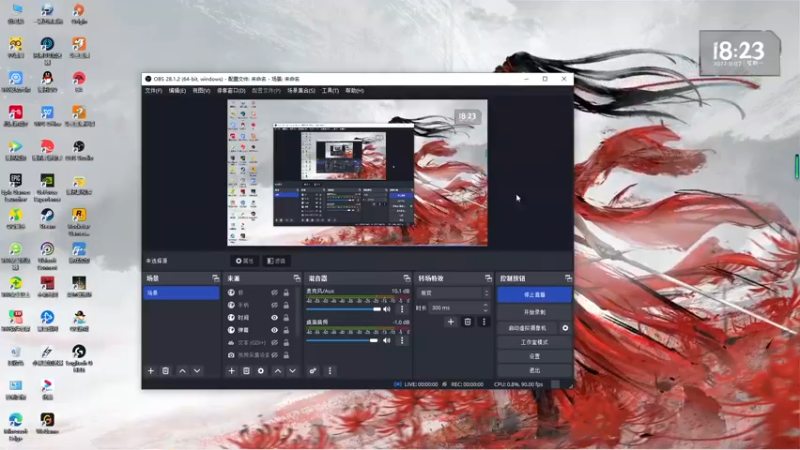
Task: Open 麦克风/Aux three-dot options menu
Action: tap(402, 309)
